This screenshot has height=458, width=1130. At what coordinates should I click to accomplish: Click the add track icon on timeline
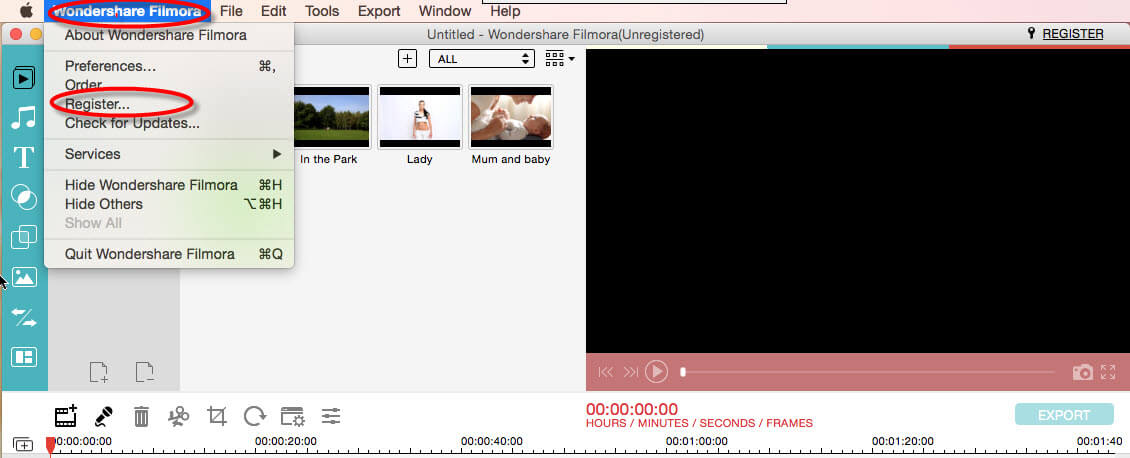coord(23,445)
